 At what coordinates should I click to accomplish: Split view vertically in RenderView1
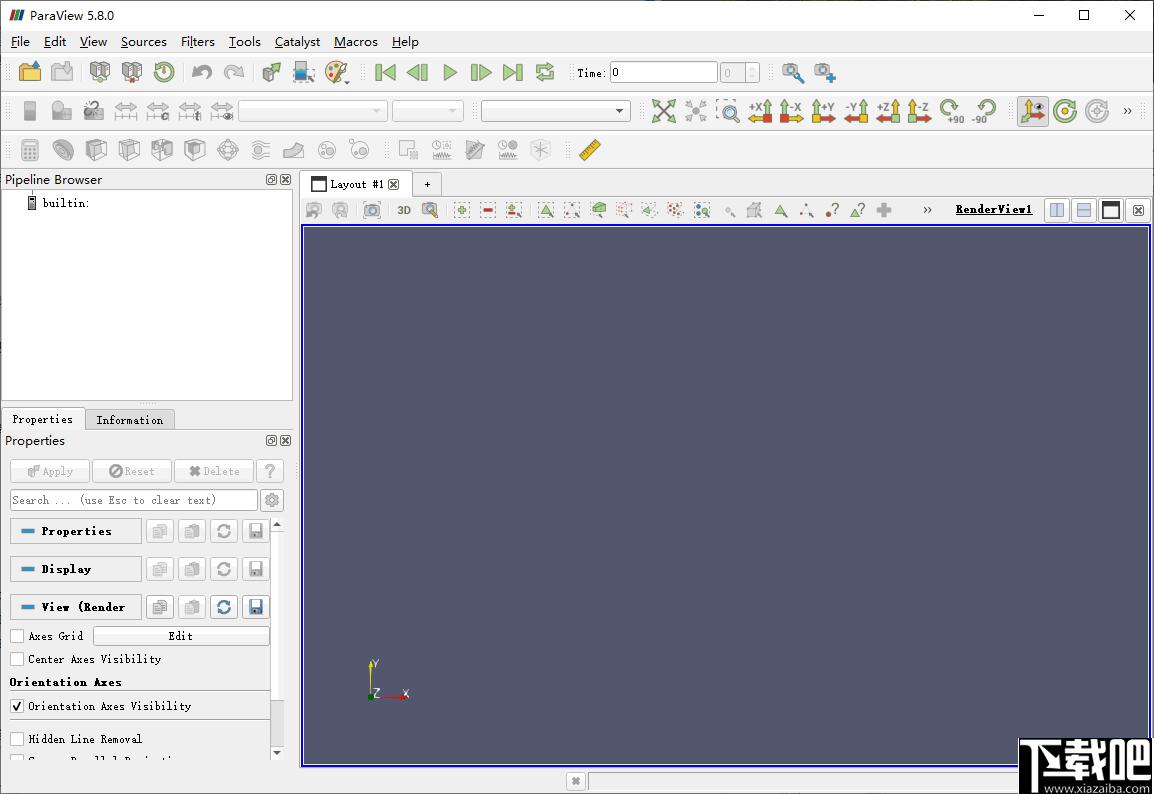coord(1083,210)
